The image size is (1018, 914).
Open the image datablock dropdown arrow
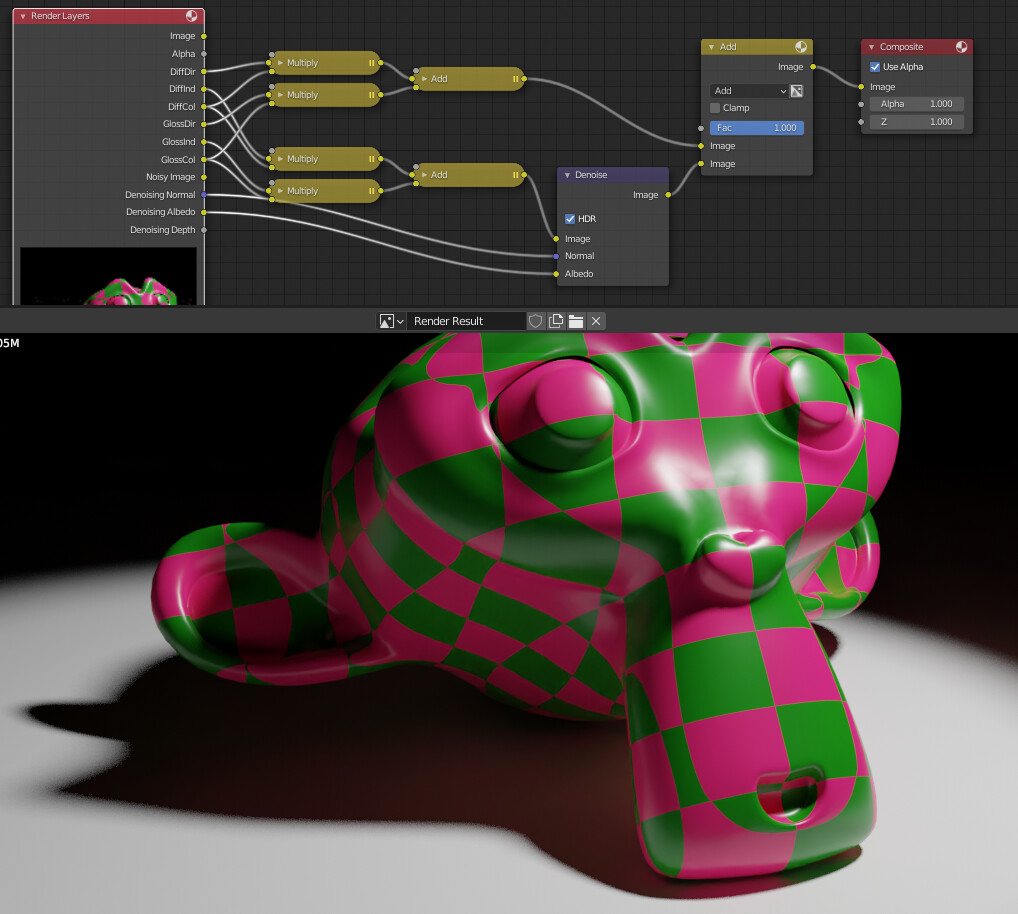(x=401, y=321)
